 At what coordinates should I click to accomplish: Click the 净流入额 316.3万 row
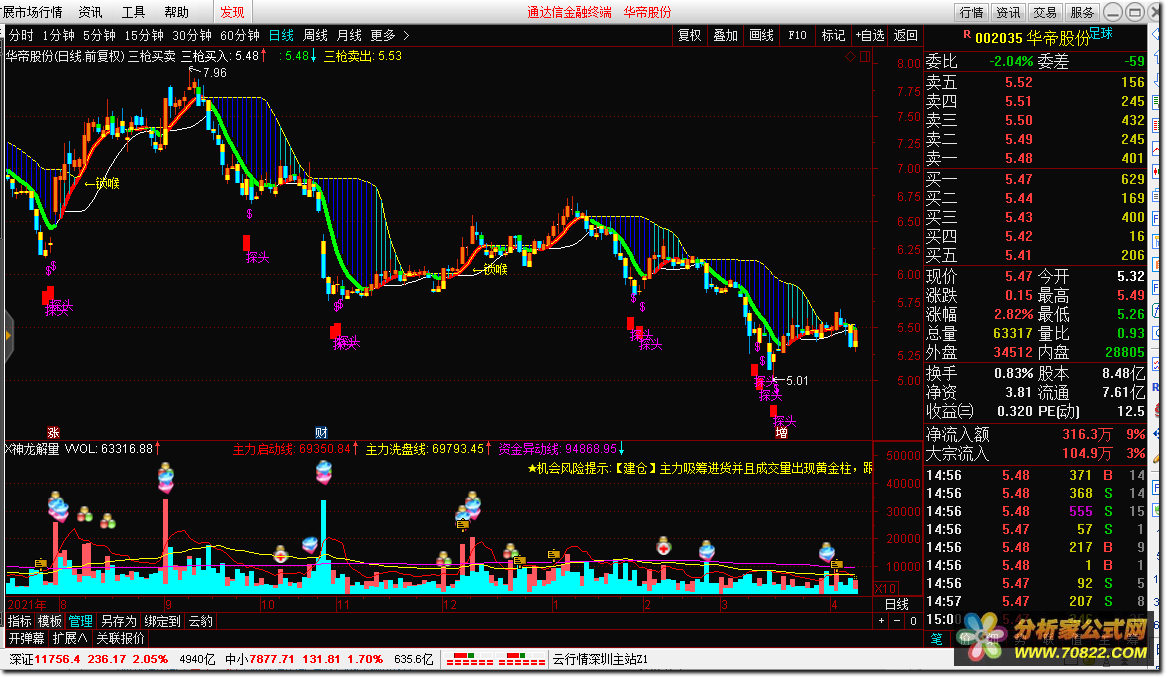[x=1035, y=434]
